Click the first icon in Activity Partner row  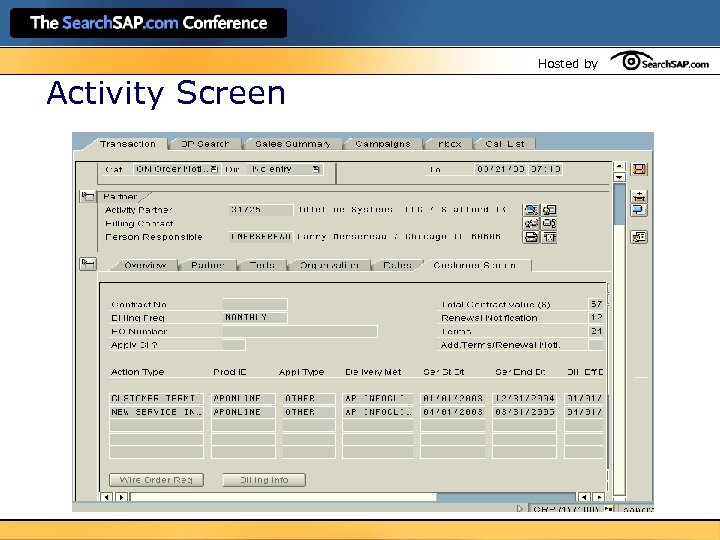[531, 210]
